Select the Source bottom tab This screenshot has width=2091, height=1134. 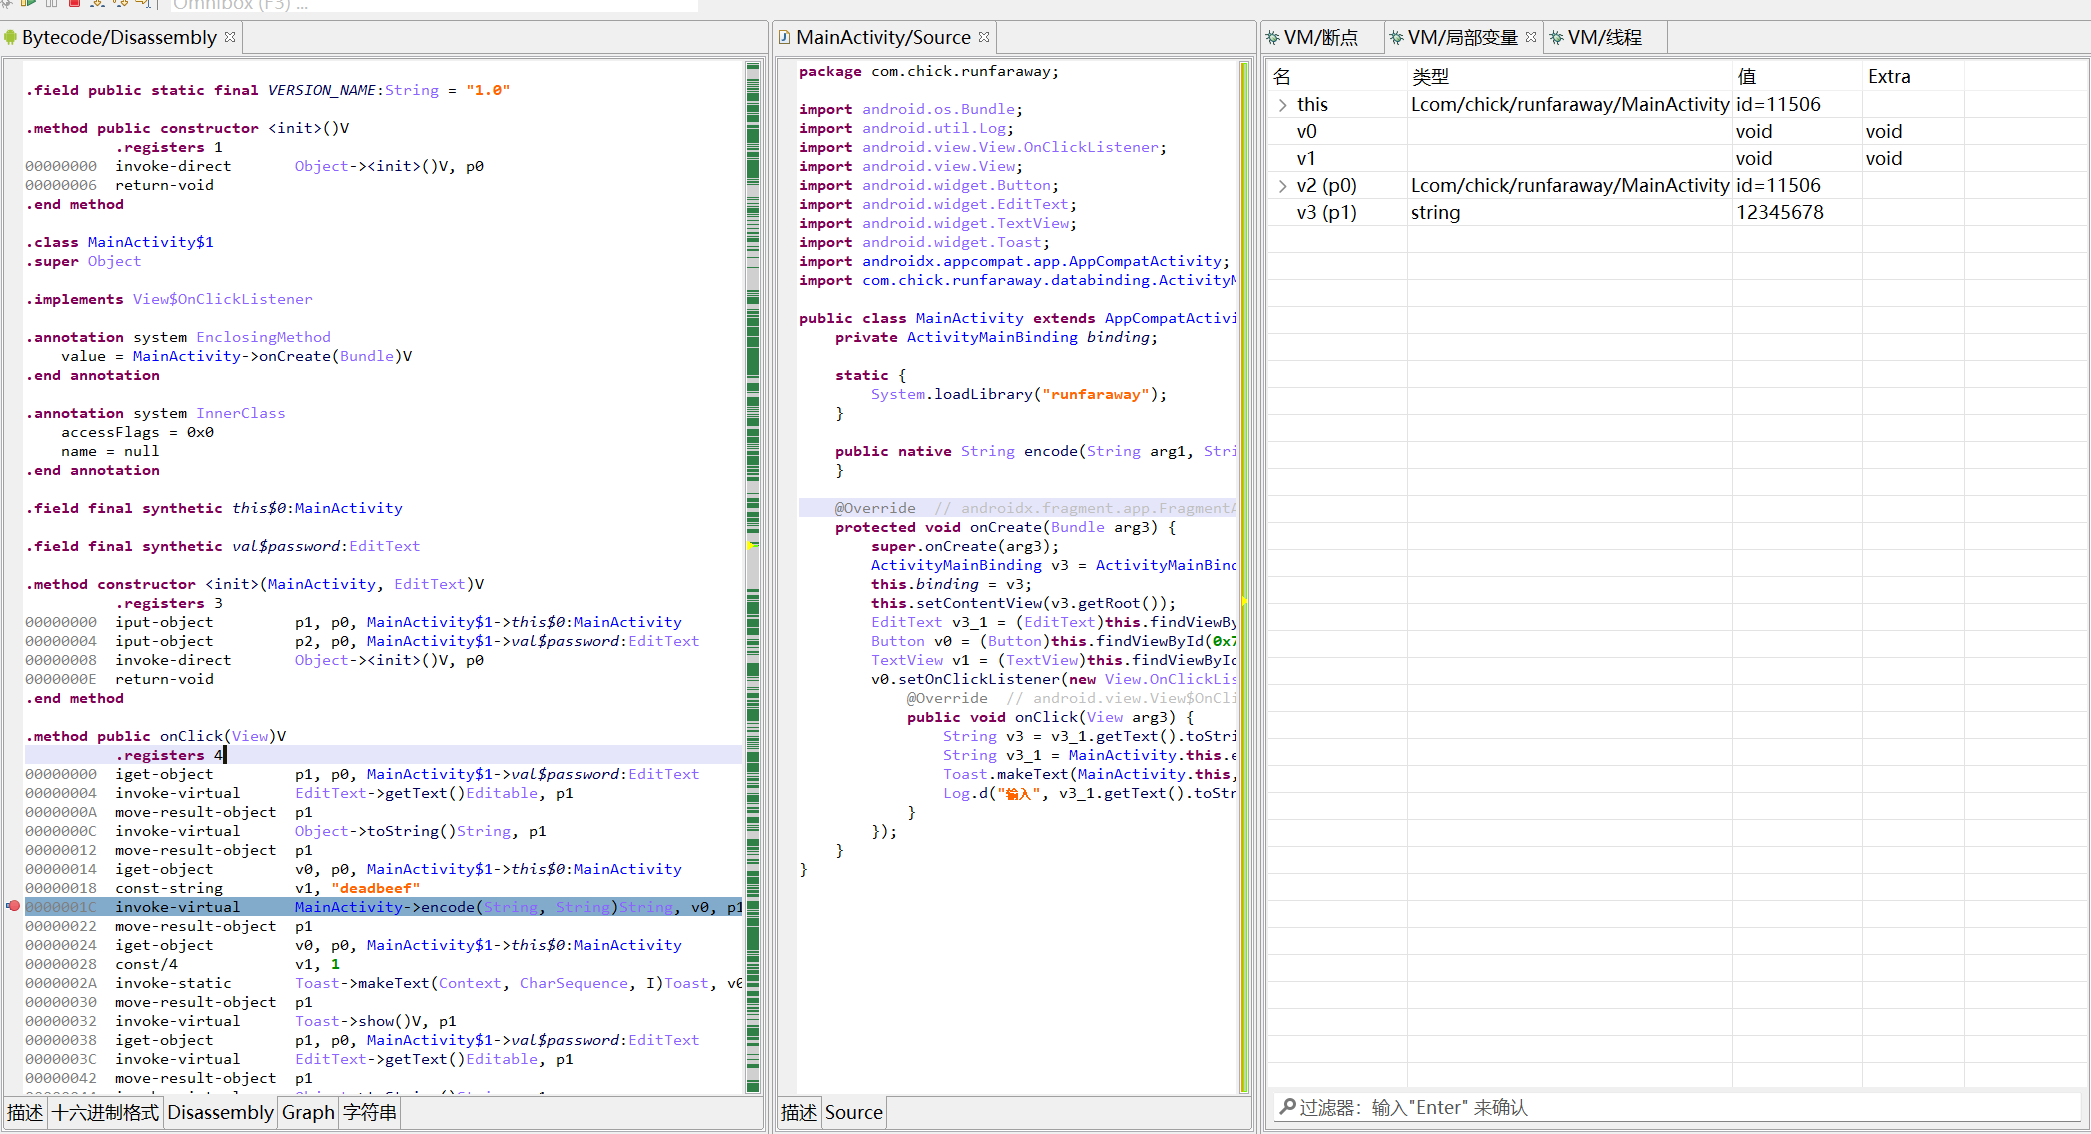854,1112
